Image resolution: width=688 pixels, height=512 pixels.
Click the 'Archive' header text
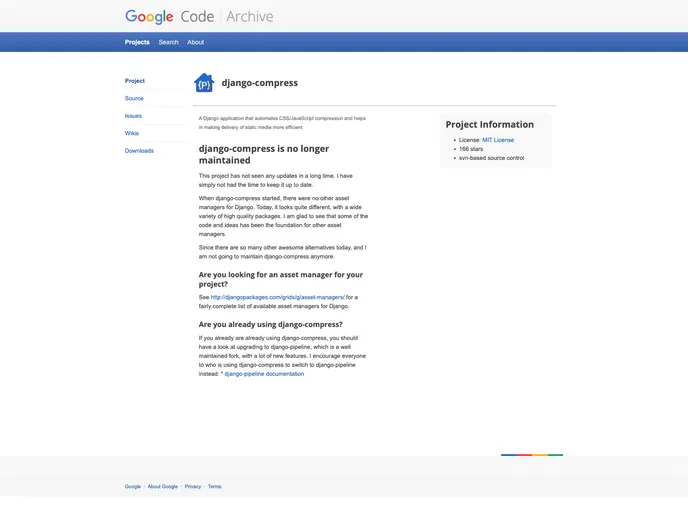250,17
